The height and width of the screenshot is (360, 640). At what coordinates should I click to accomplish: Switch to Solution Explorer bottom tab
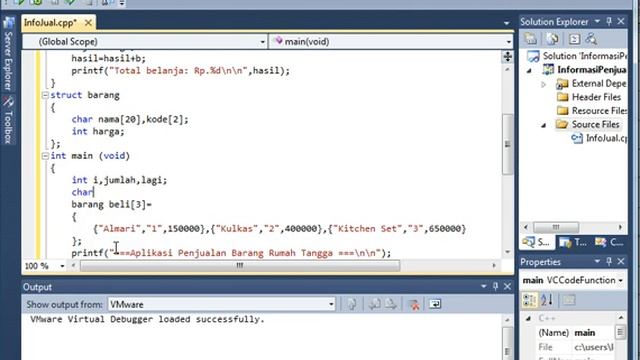[536, 242]
